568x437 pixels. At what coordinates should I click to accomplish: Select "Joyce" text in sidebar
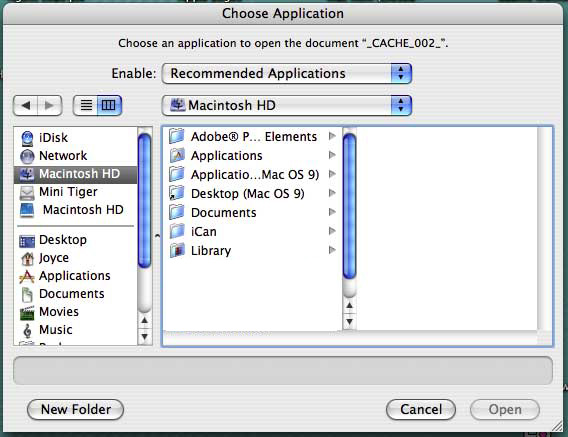[x=54, y=258]
